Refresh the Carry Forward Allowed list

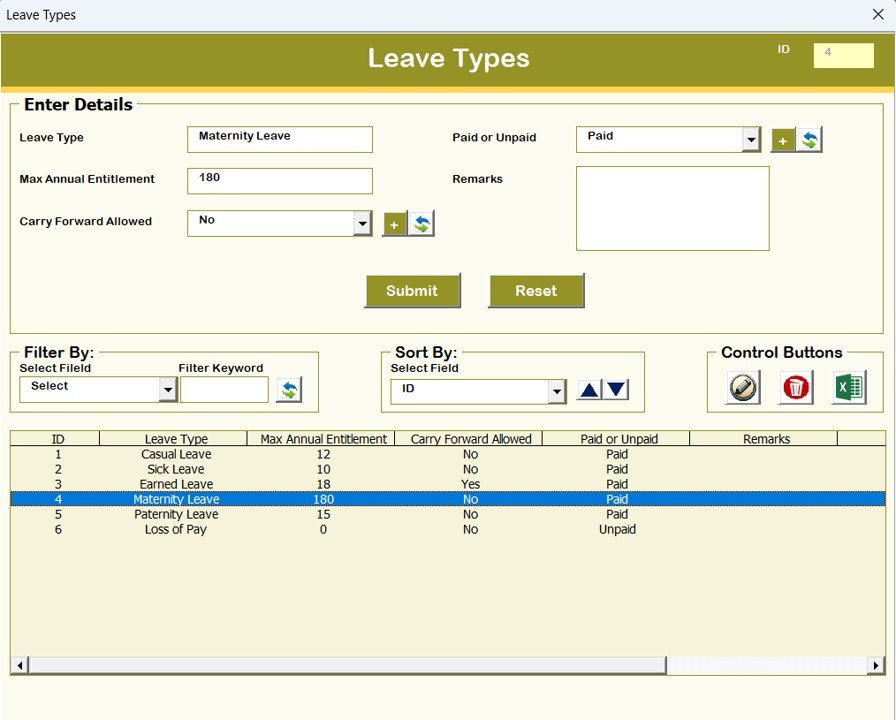pos(421,223)
